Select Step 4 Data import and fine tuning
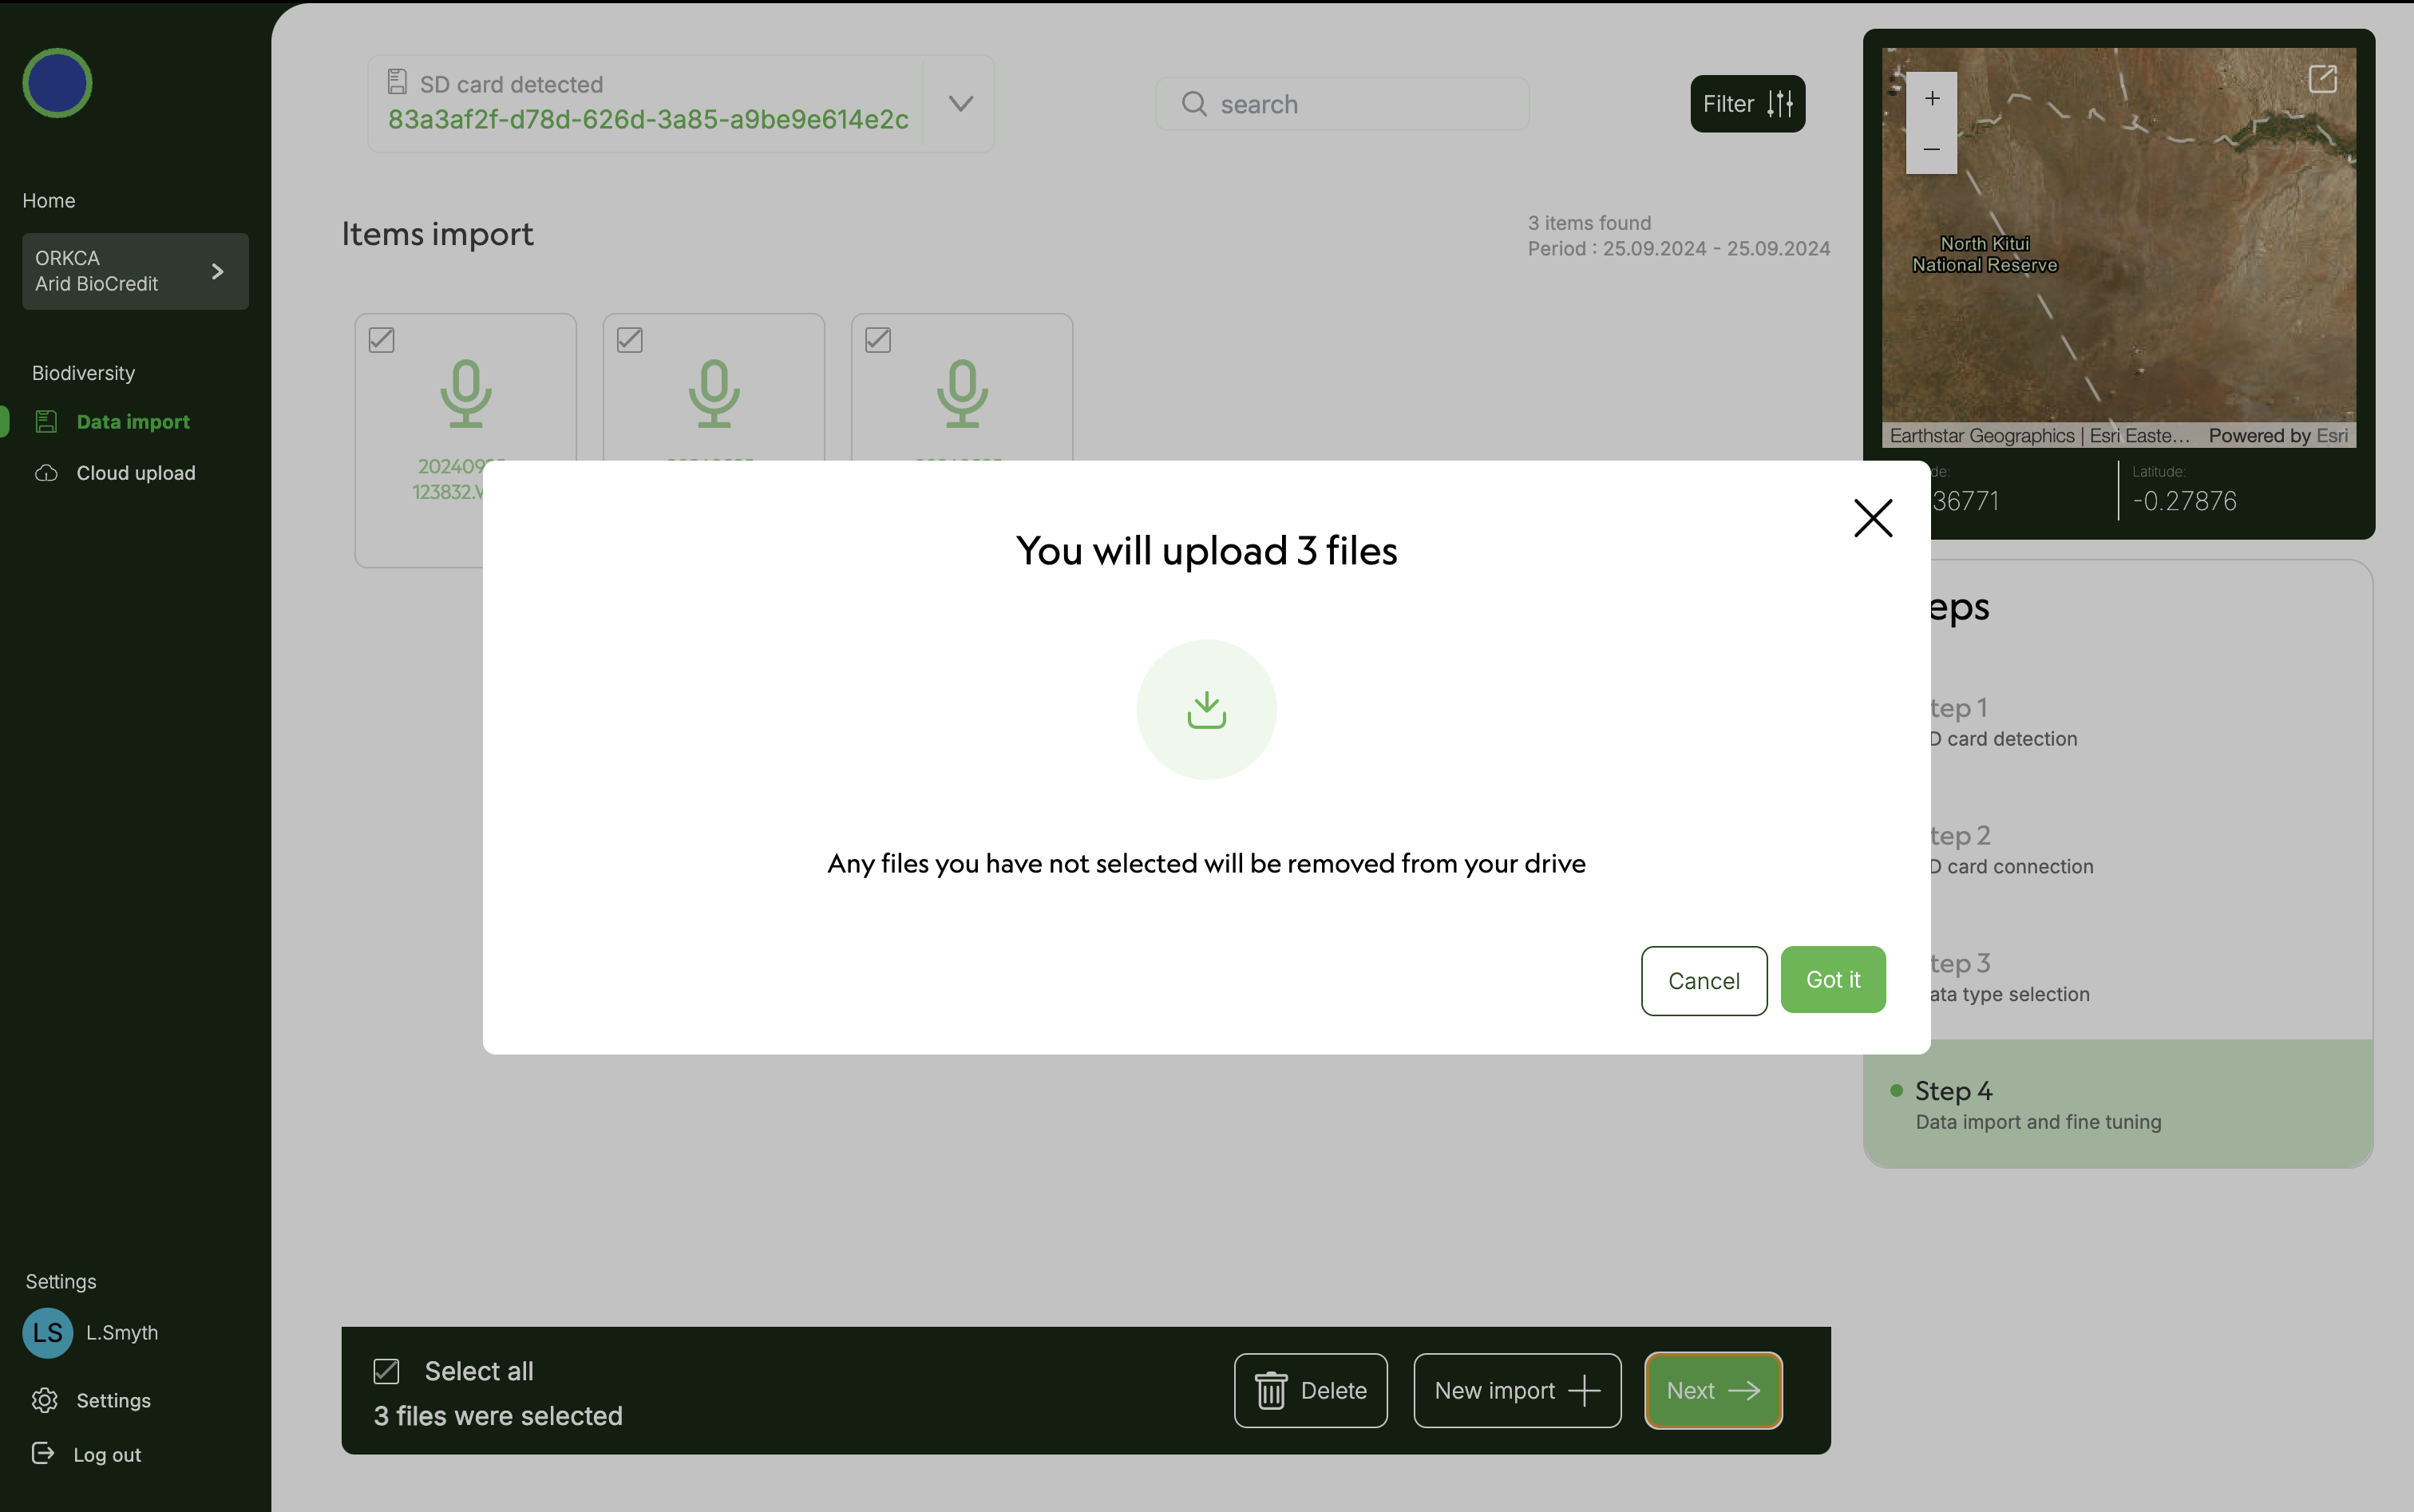This screenshot has height=1512, width=2414. pos(2117,1104)
